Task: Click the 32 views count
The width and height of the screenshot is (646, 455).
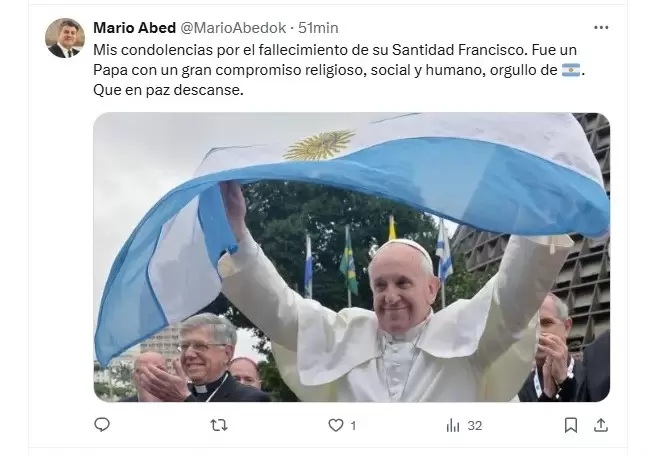Action: [475, 425]
